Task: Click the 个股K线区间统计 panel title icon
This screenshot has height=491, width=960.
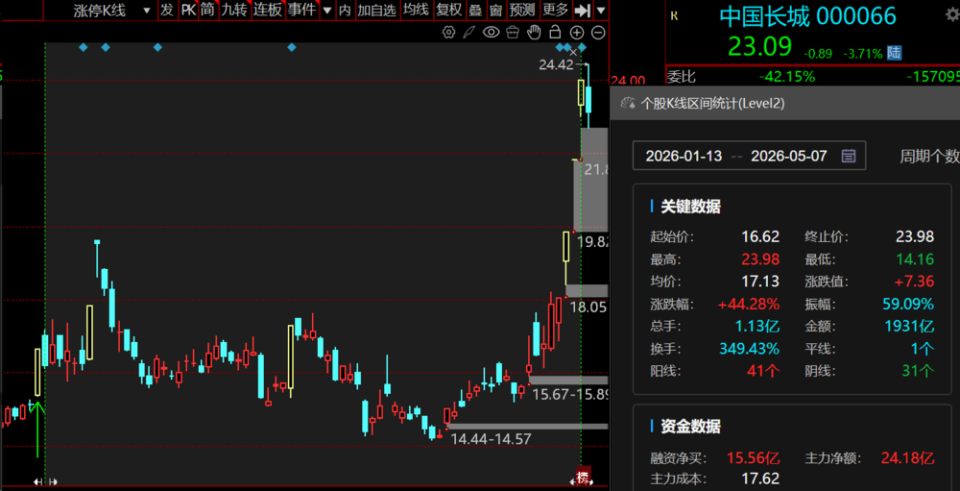Action: [628, 103]
